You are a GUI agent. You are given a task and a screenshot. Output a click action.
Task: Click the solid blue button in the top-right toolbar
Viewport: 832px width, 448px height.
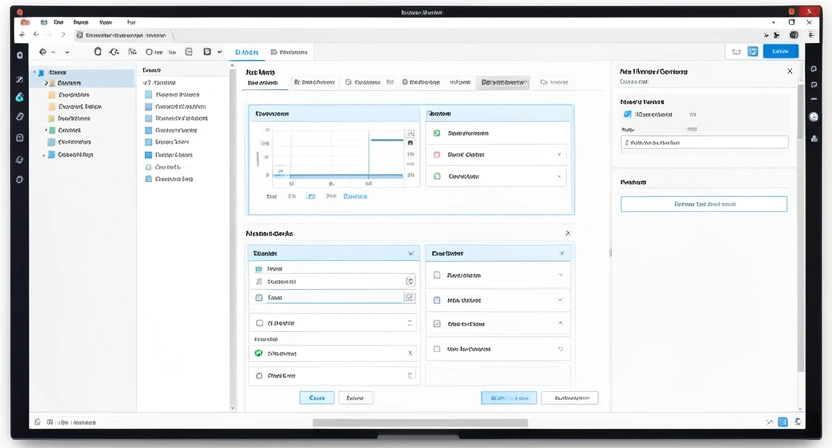click(780, 52)
